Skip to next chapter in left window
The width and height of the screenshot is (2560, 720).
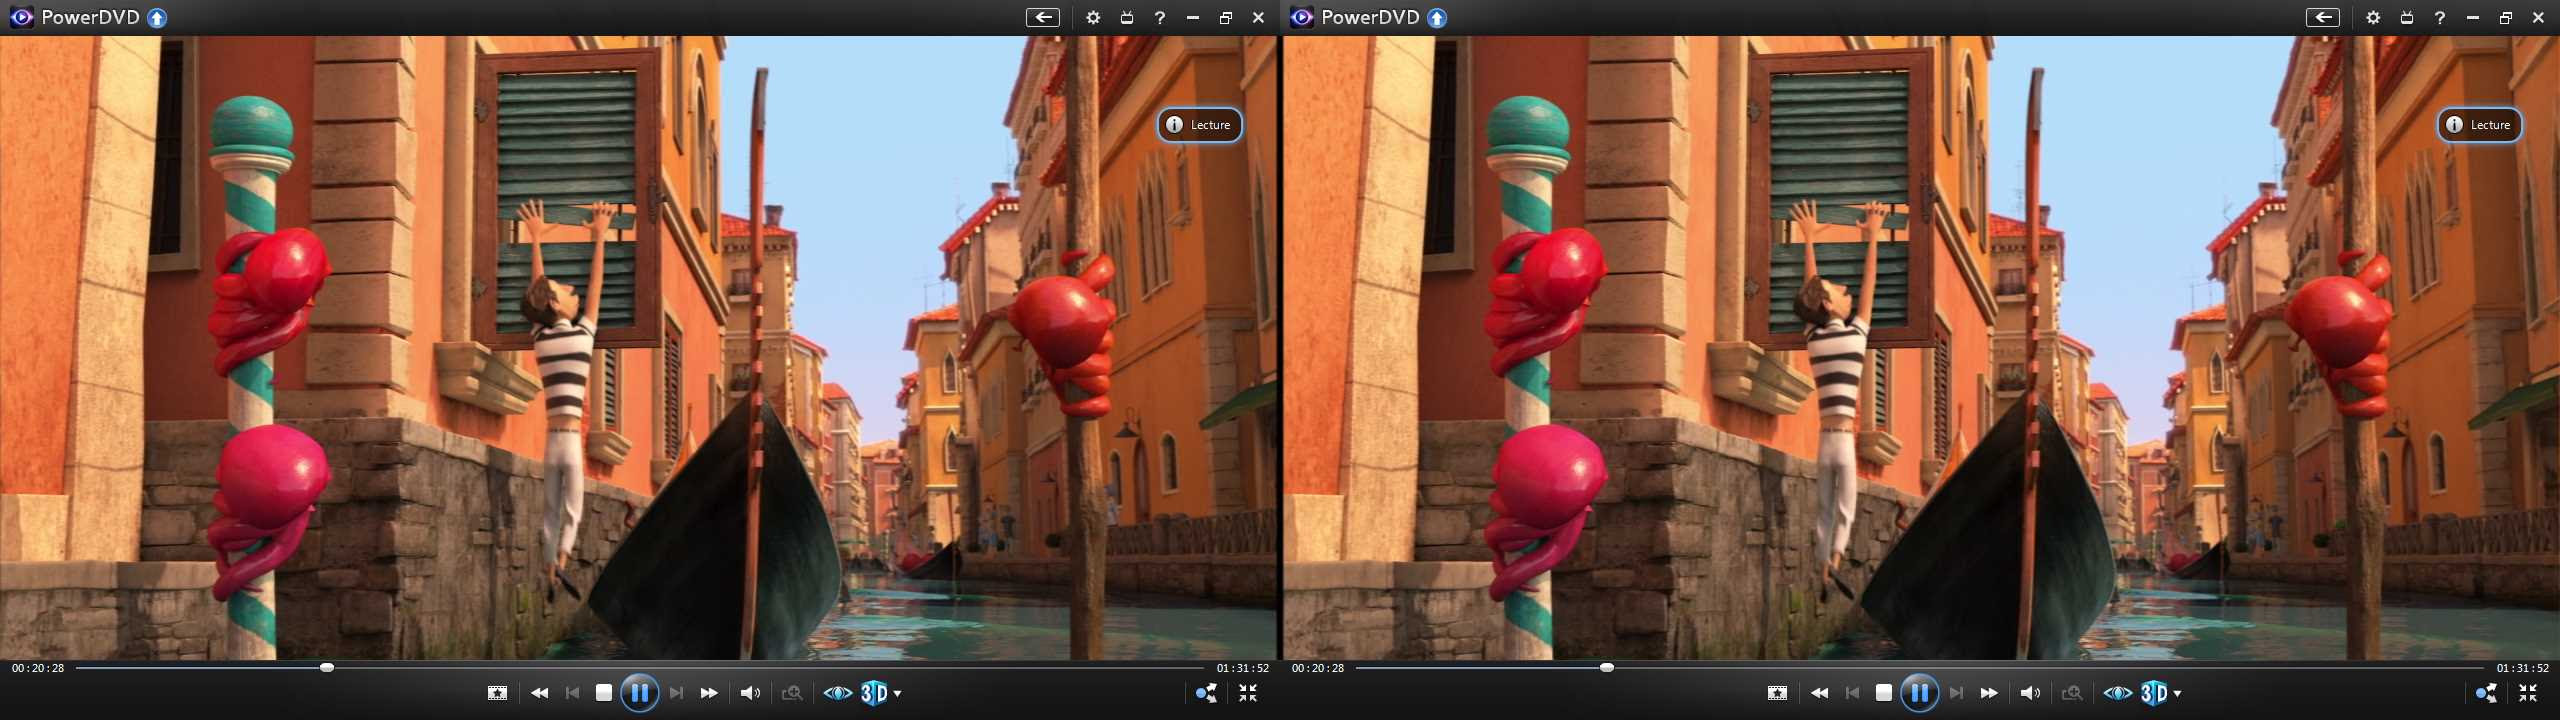(677, 692)
